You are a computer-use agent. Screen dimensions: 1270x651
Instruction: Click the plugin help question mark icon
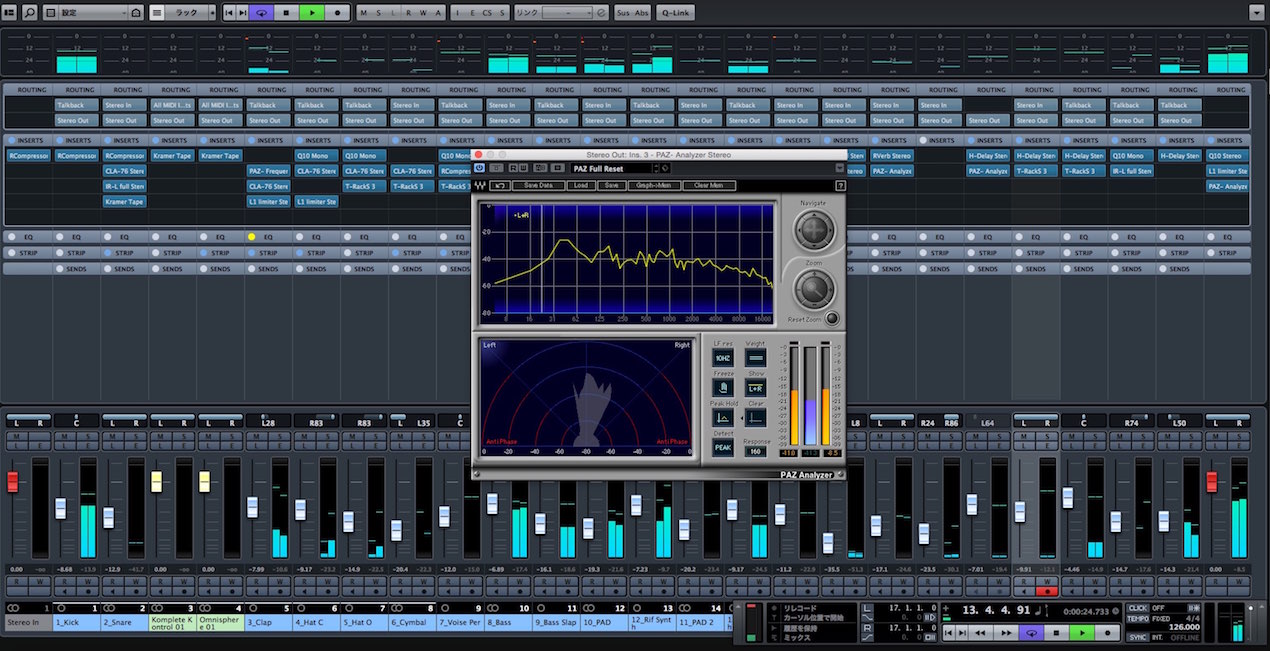point(840,186)
